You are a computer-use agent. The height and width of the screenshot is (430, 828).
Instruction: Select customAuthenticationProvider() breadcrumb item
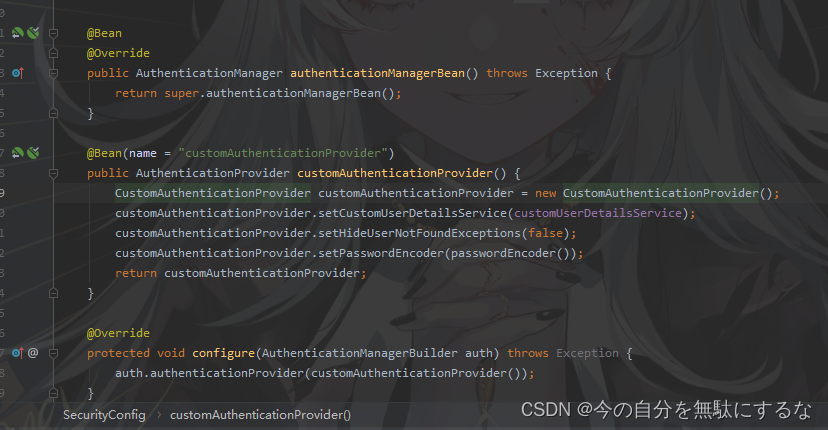pyautogui.click(x=260, y=415)
